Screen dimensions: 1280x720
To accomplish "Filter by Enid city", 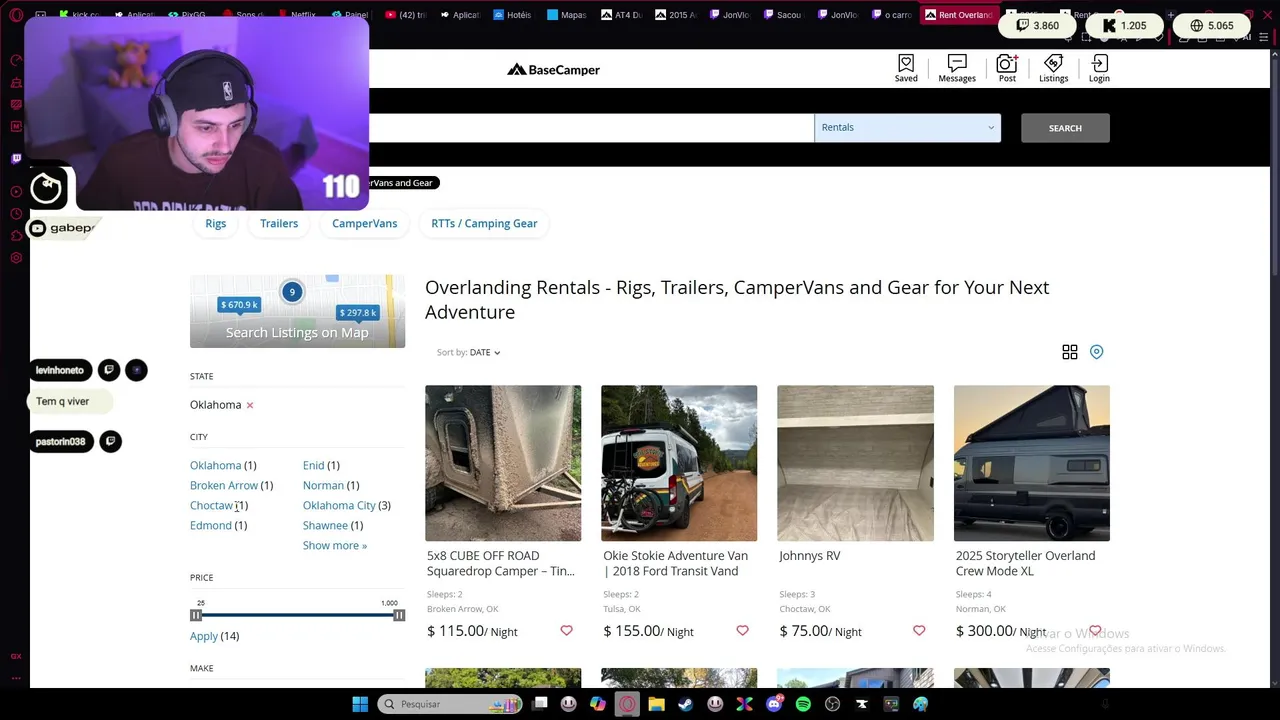I will point(314,465).
